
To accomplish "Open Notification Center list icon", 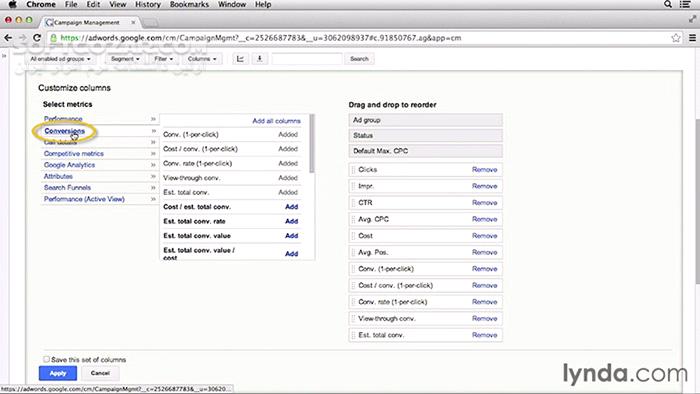I will click(685, 4).
